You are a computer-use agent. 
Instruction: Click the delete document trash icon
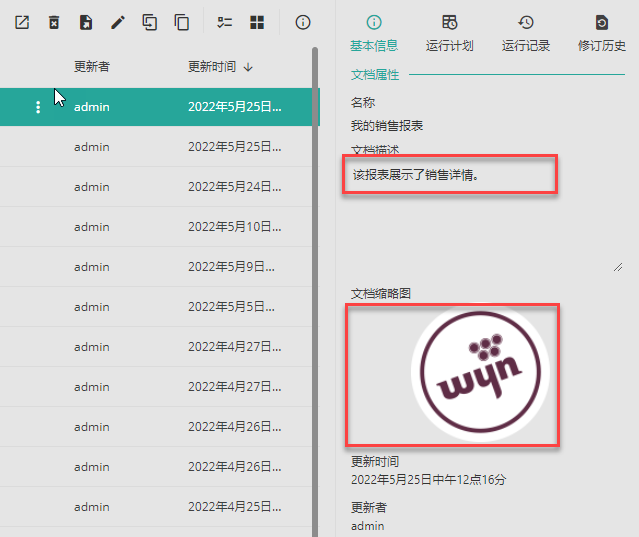[54, 22]
